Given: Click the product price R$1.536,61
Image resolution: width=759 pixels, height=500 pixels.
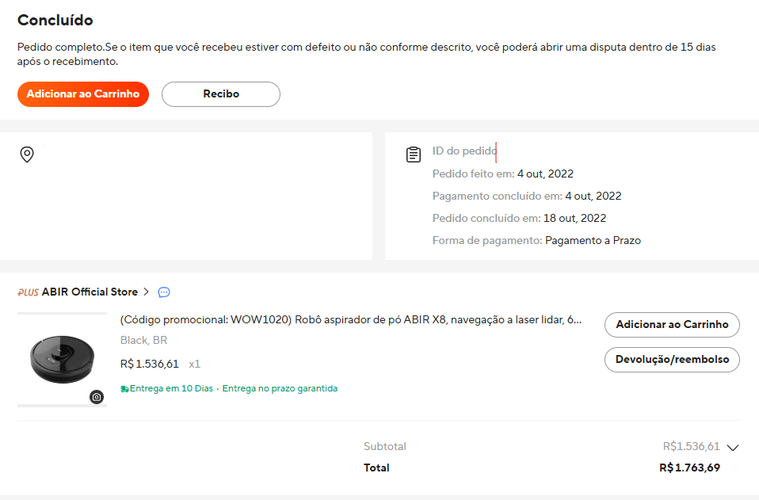Looking at the screenshot, I should click(149, 364).
